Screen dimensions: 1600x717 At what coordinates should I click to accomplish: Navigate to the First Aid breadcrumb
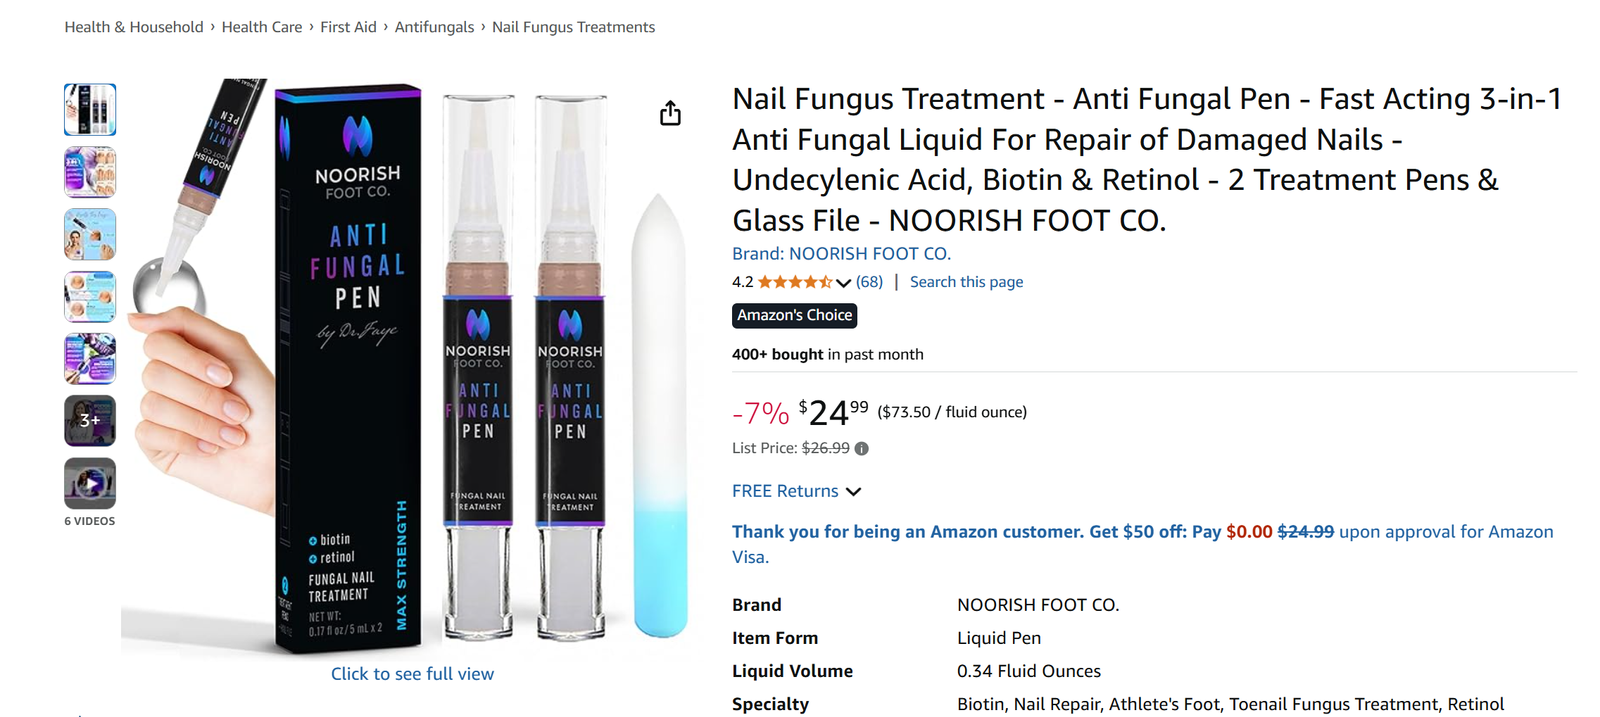(x=348, y=27)
